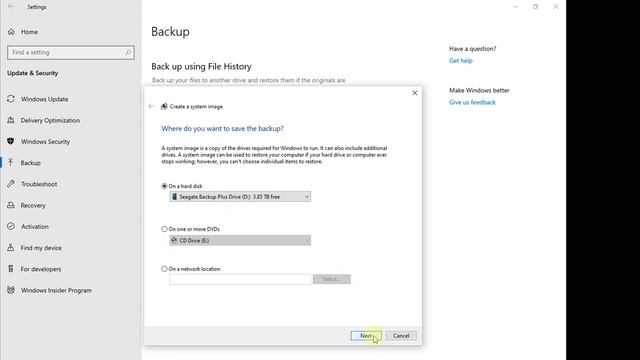Maximize or restore the Settings window

tap(536, 7)
